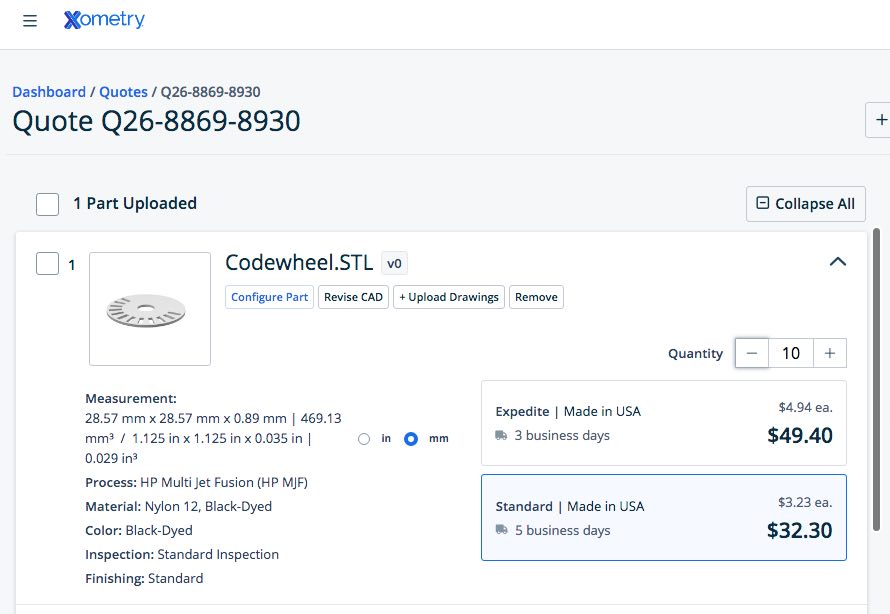Go to Dashboard breadcrumb

[49, 92]
